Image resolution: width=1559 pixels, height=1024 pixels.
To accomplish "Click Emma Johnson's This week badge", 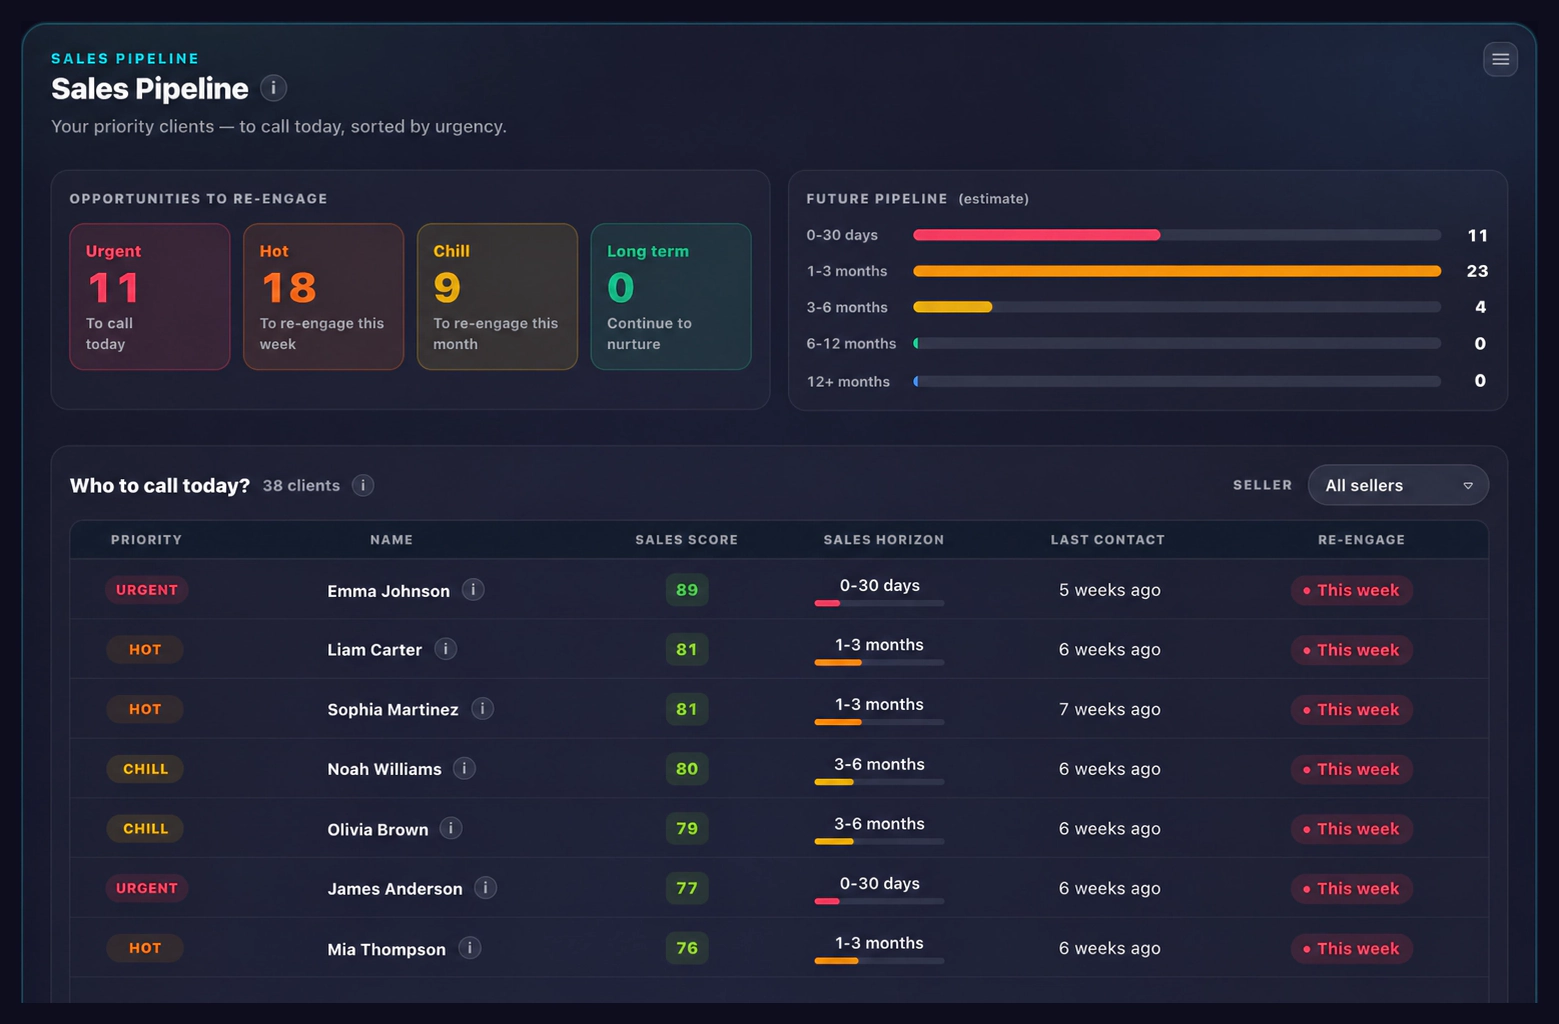I will pyautogui.click(x=1351, y=590).
